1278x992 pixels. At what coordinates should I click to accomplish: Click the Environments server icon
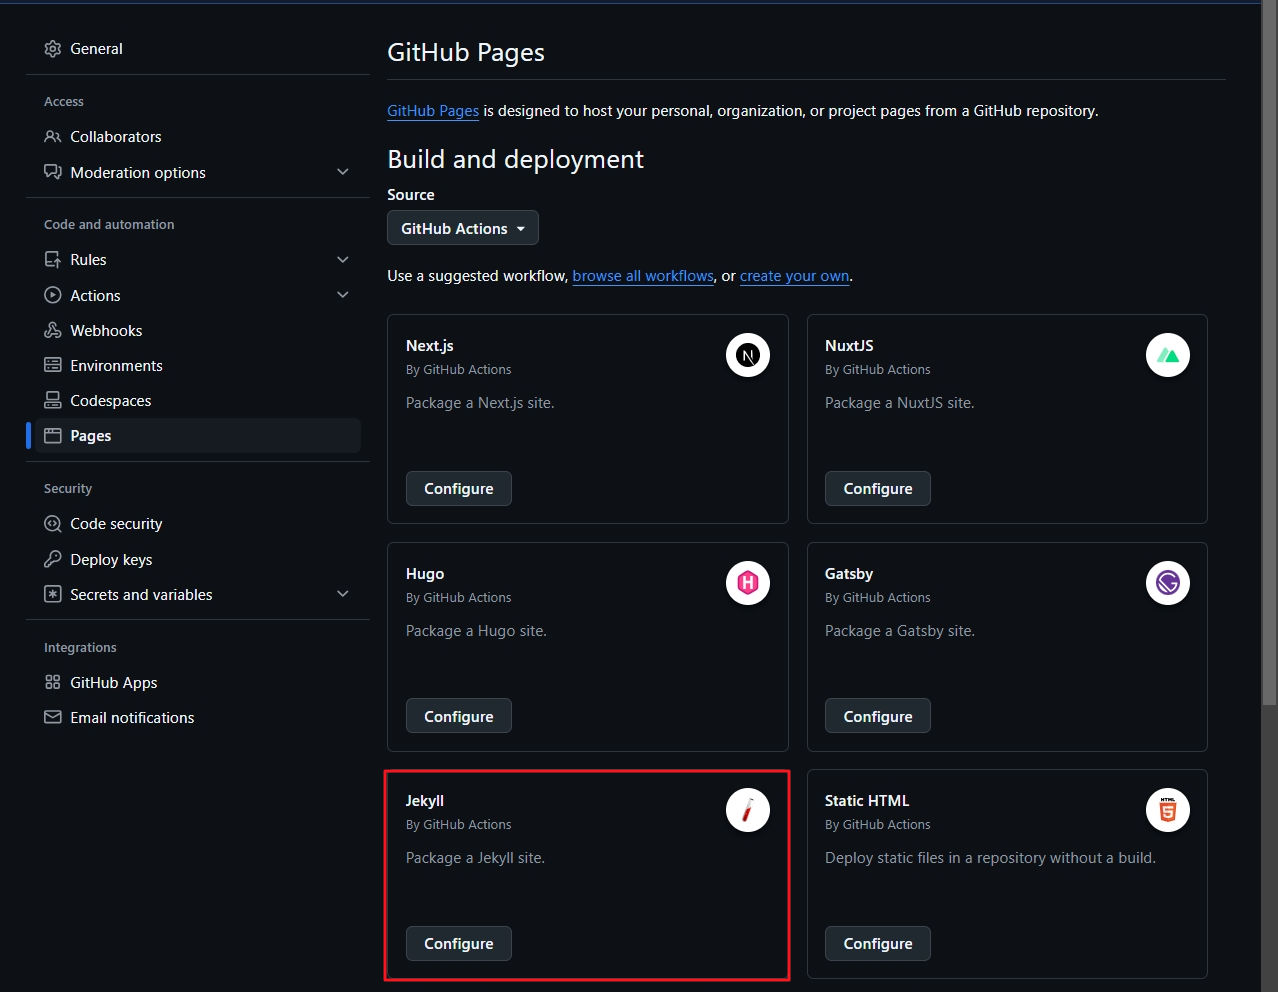(53, 366)
